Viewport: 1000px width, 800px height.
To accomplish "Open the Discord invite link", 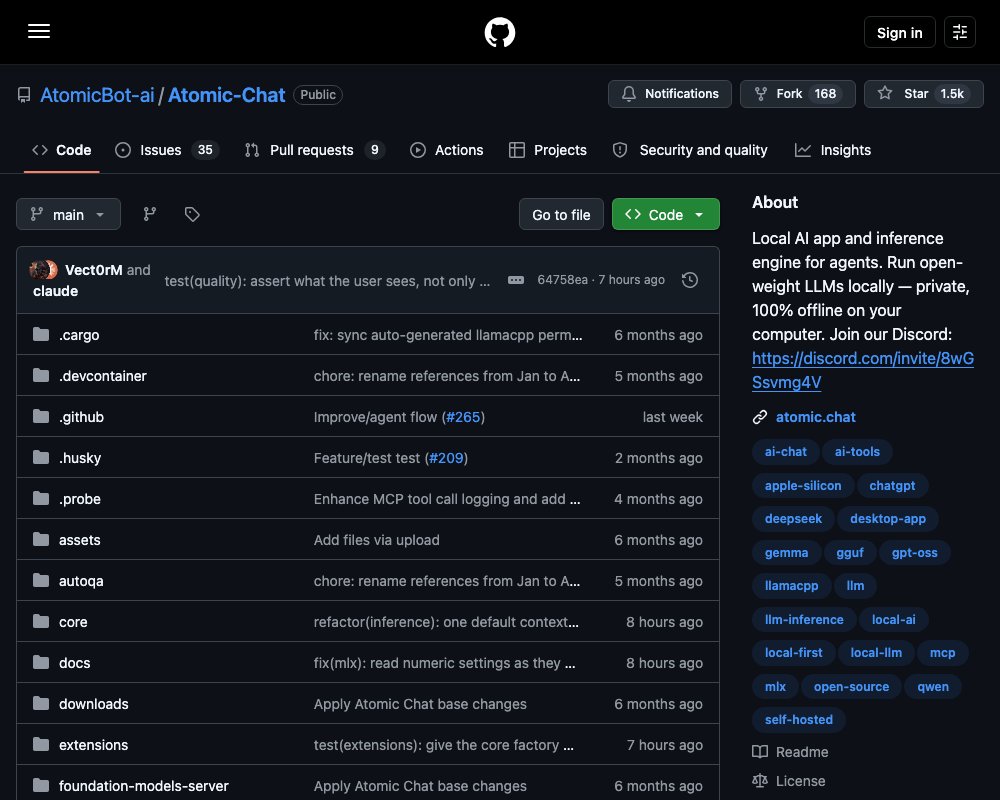I will pos(862,370).
